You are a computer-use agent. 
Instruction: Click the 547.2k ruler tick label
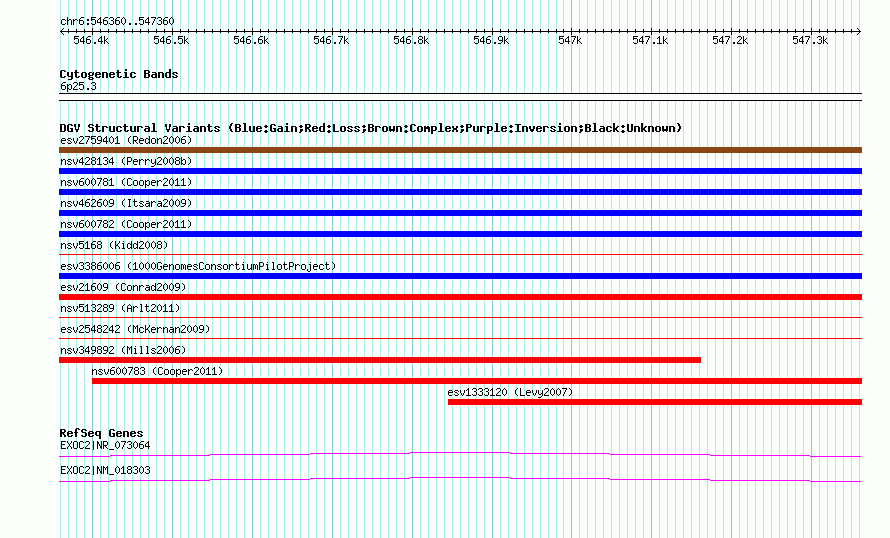(x=731, y=40)
